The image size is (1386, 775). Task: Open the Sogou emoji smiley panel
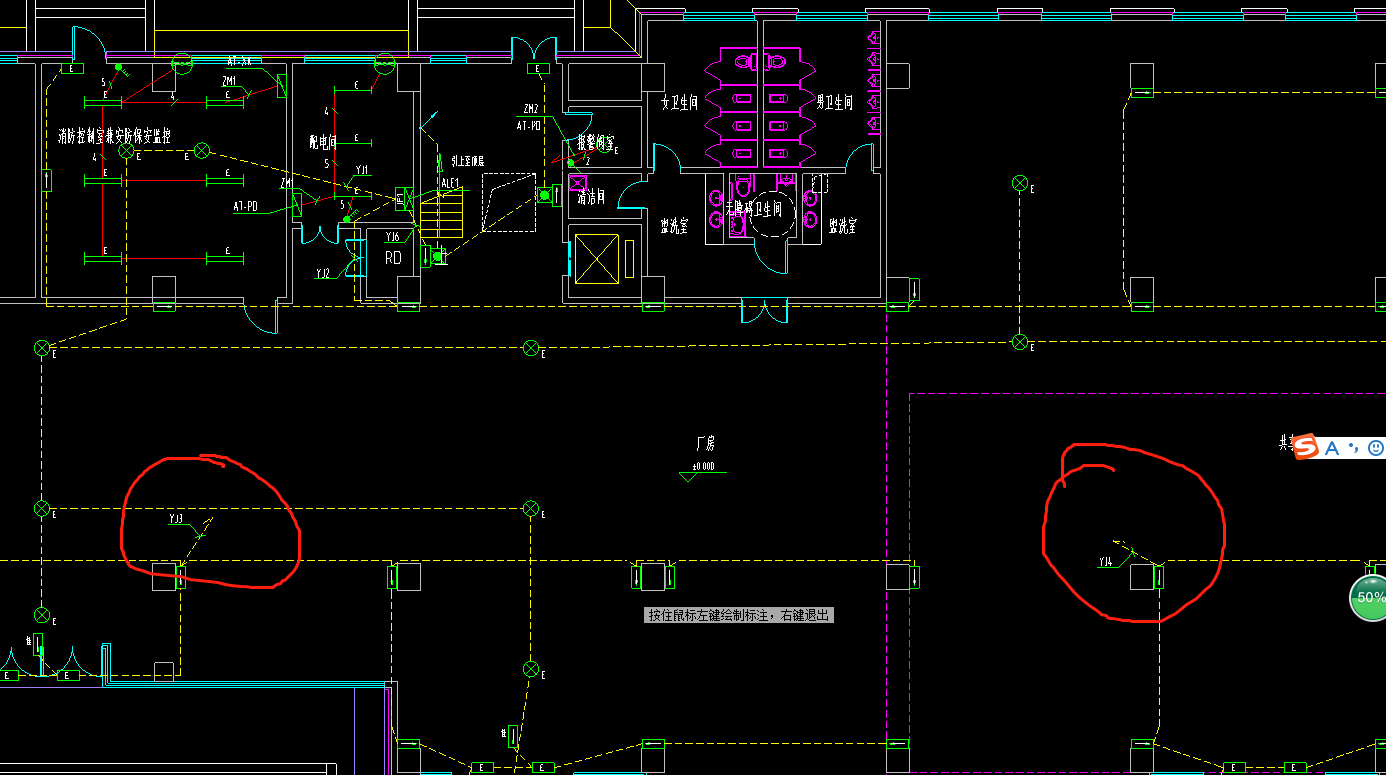pyautogui.click(x=1376, y=448)
